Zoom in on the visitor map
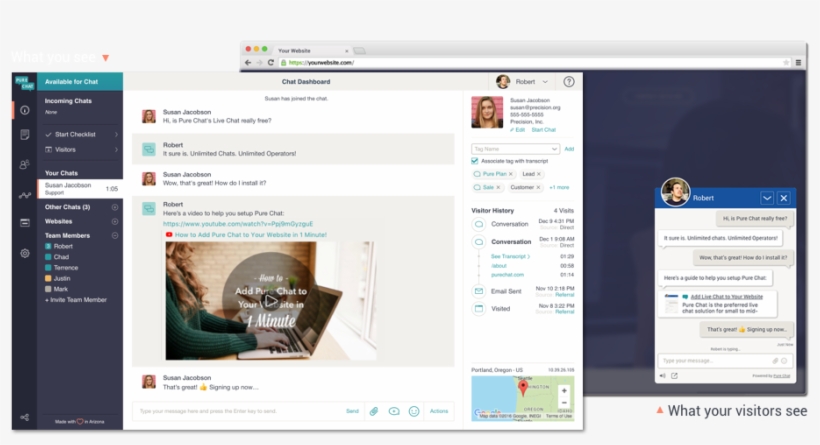This screenshot has height=445, width=820. click(x=564, y=391)
